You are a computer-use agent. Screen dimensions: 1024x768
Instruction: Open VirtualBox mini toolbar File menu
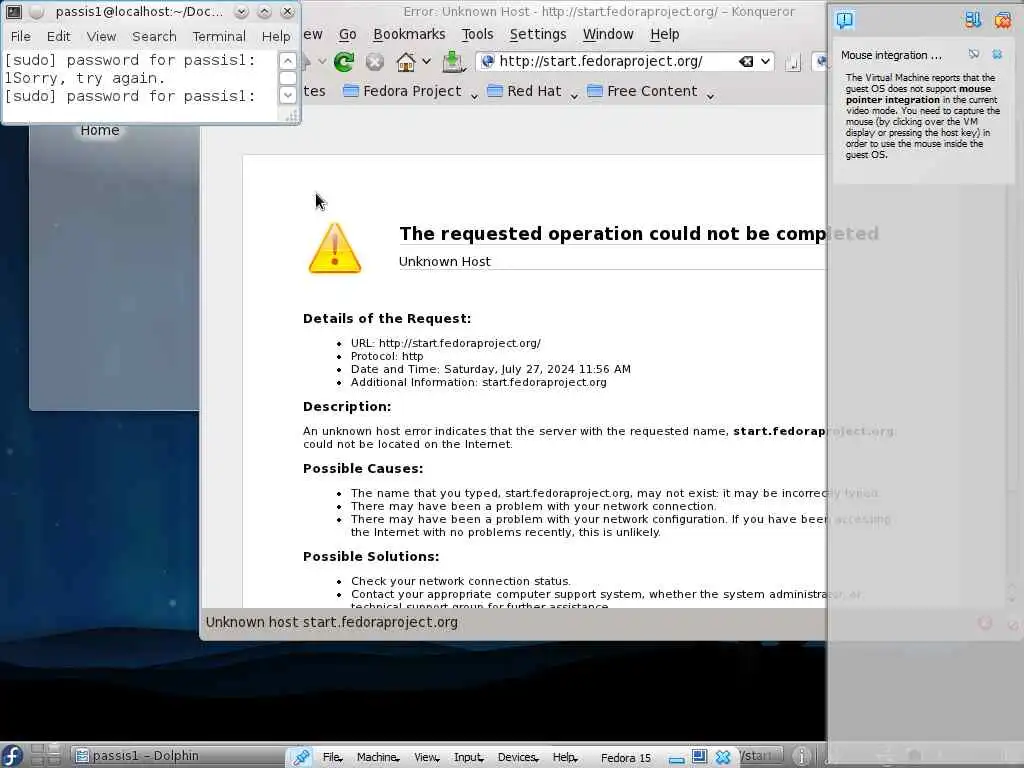[332, 757]
